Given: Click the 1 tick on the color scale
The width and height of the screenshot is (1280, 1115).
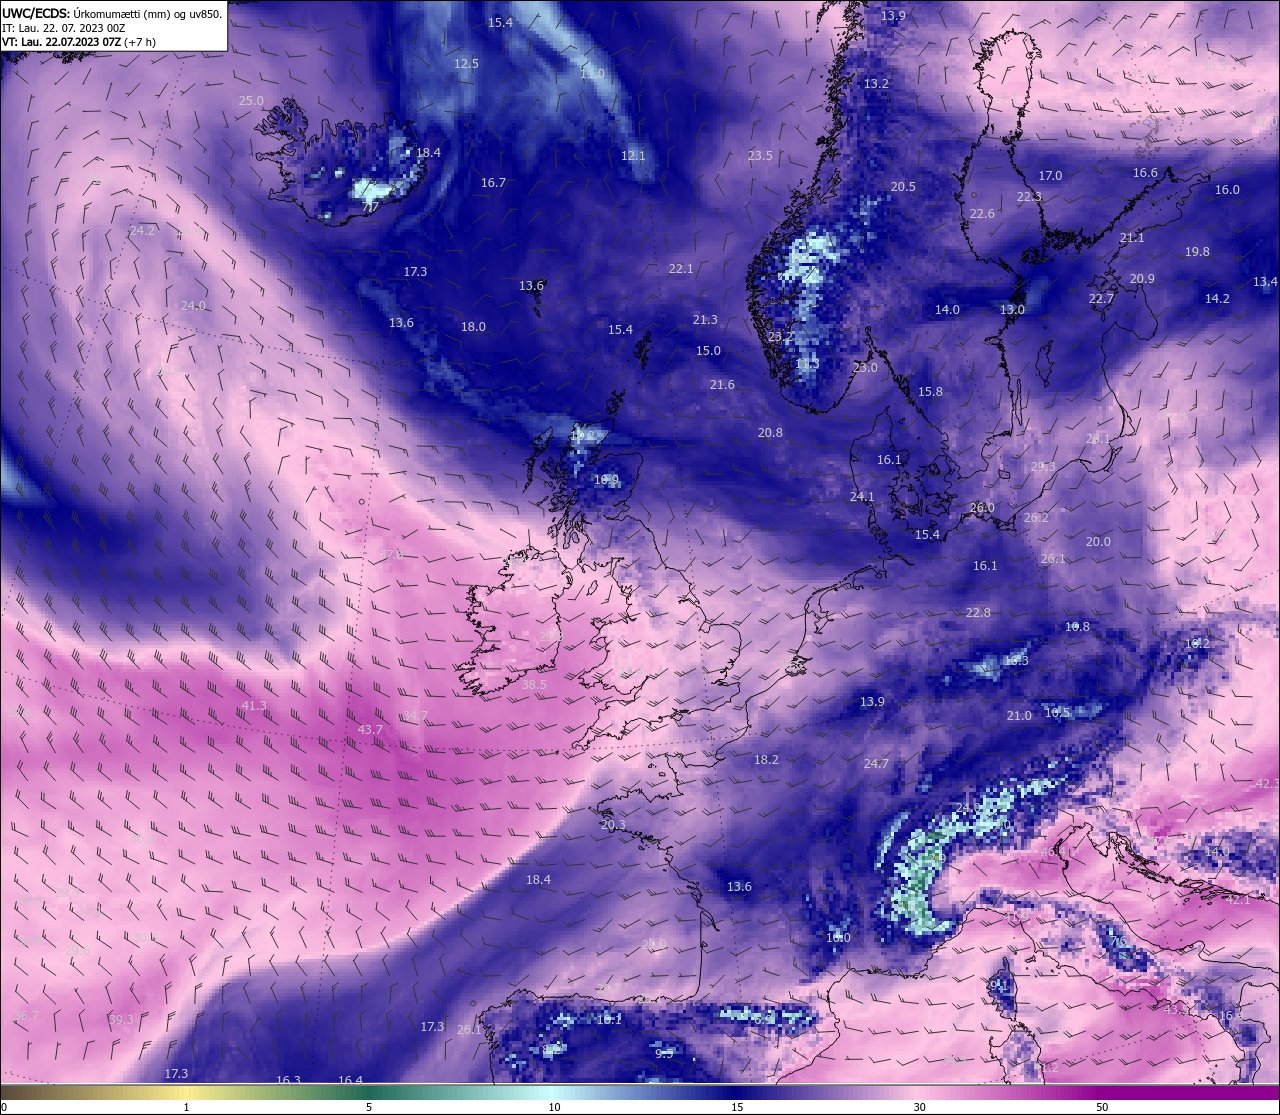Looking at the screenshot, I should [186, 1107].
